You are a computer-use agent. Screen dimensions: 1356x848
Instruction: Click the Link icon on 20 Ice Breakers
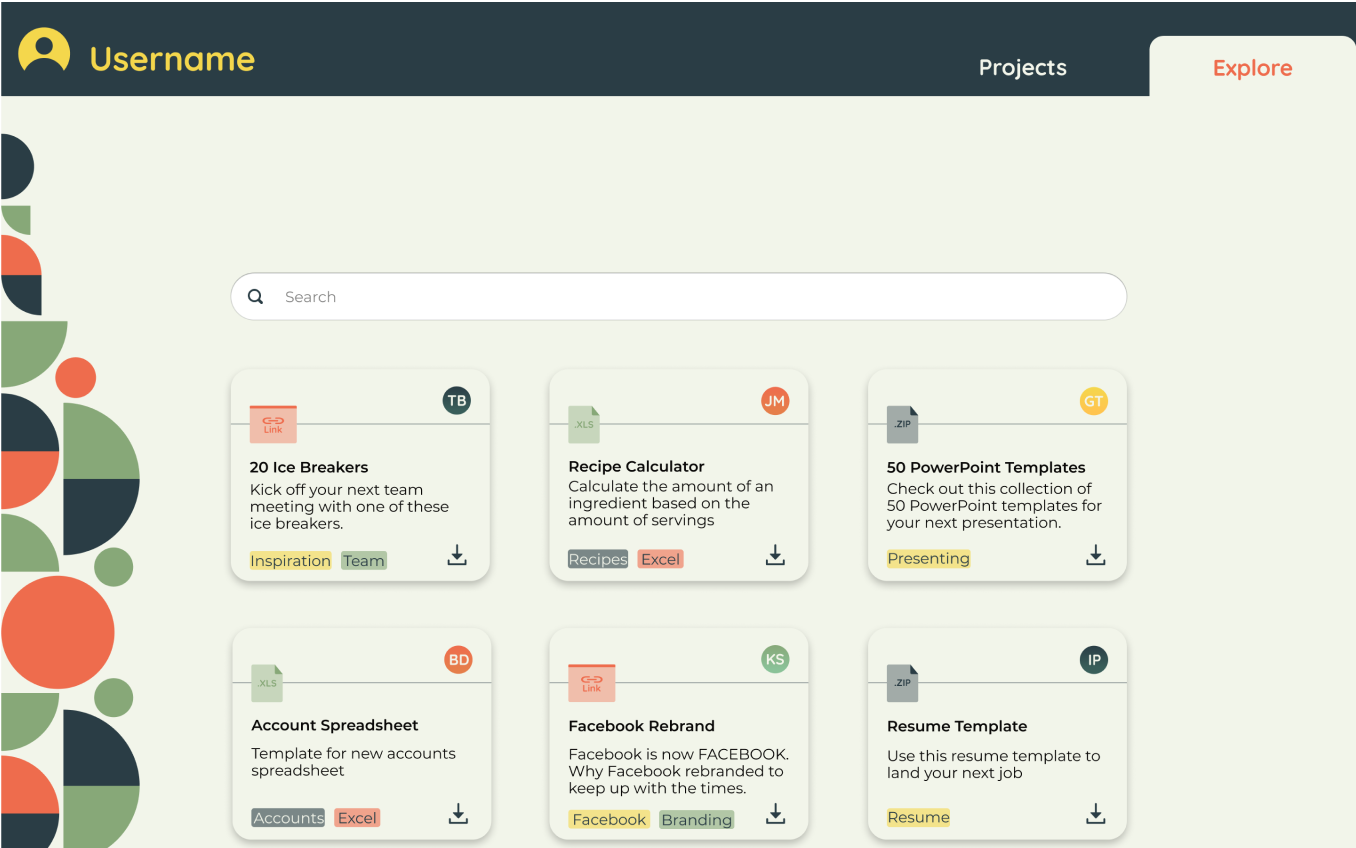point(273,424)
